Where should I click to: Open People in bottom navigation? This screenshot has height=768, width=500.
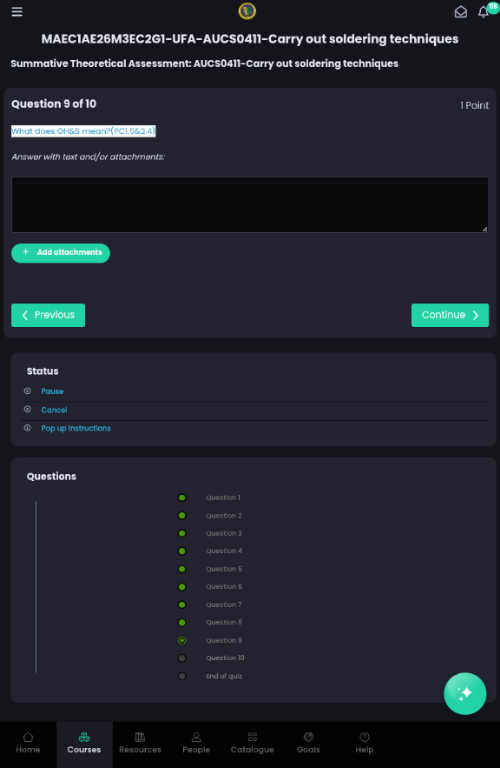[x=196, y=743]
